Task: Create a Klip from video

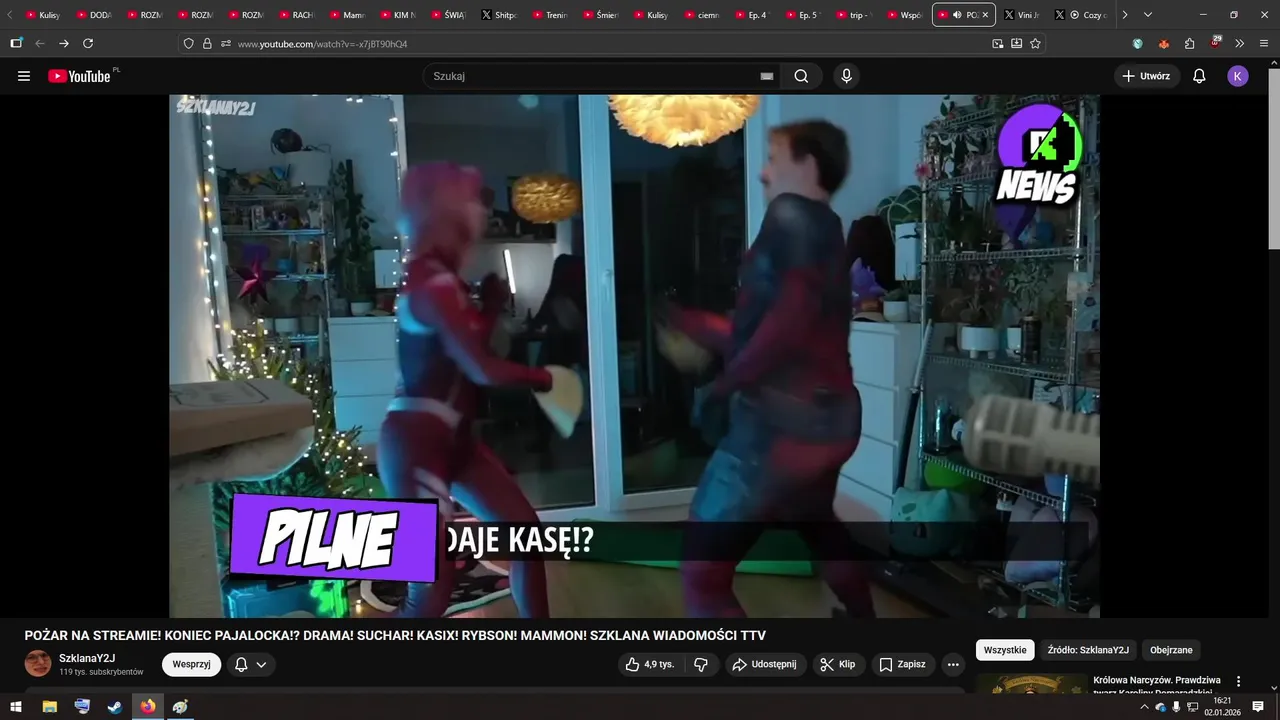Action: (x=838, y=664)
